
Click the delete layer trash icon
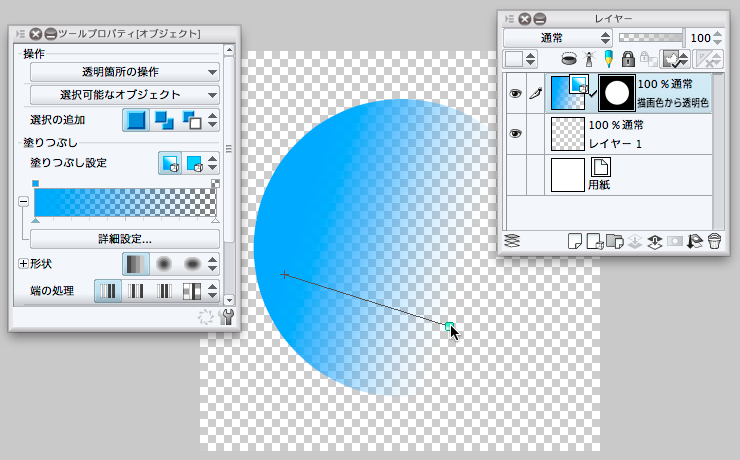(715, 241)
